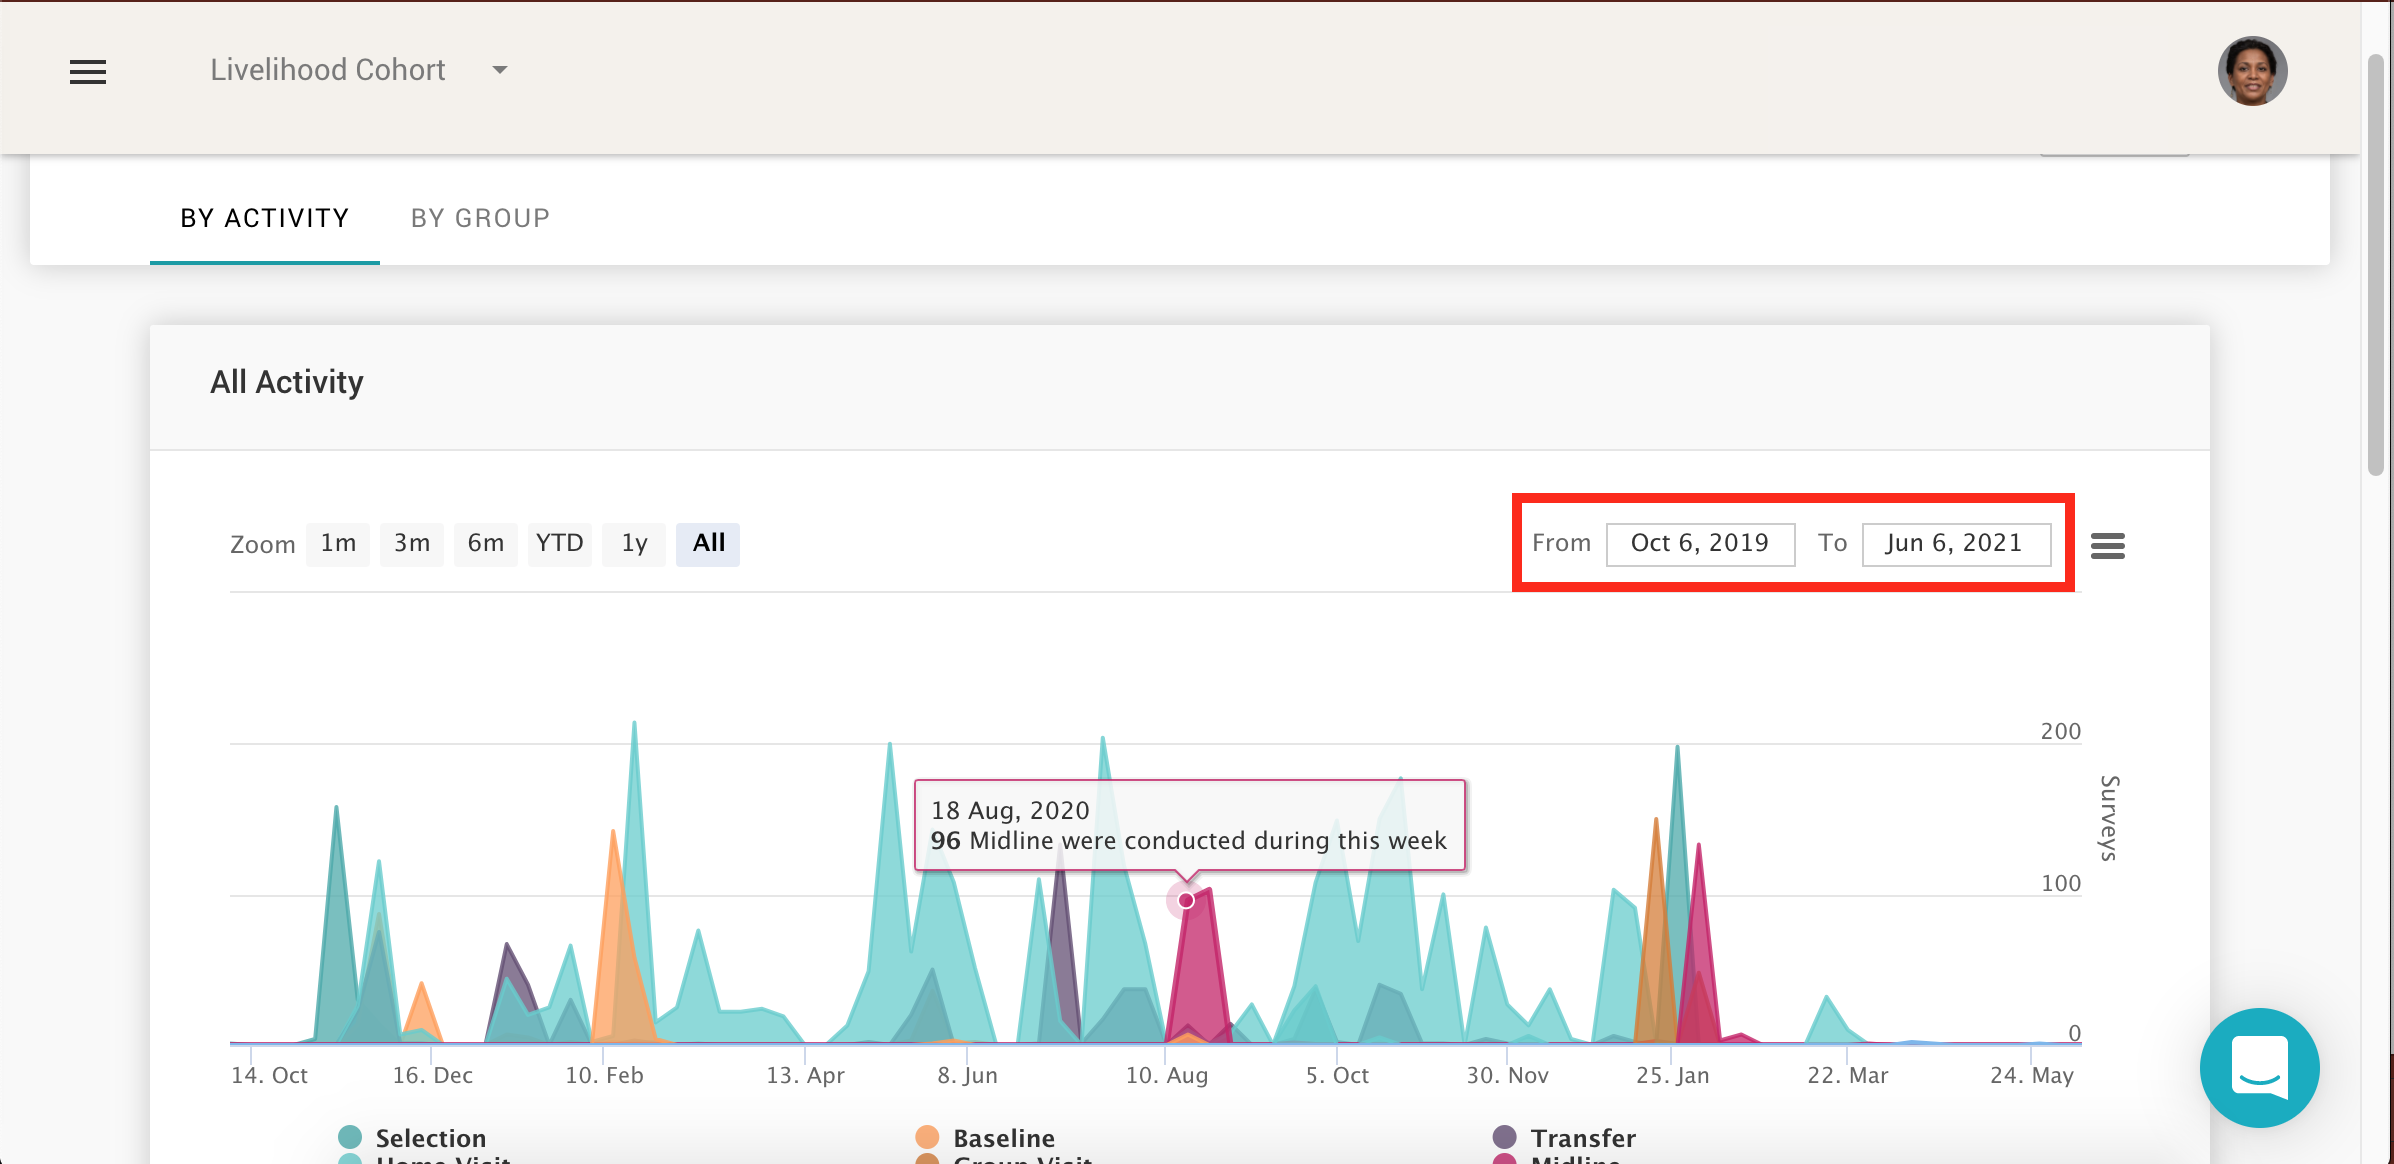Apply the YTD zoom preset
2394x1164 pixels.
point(559,543)
